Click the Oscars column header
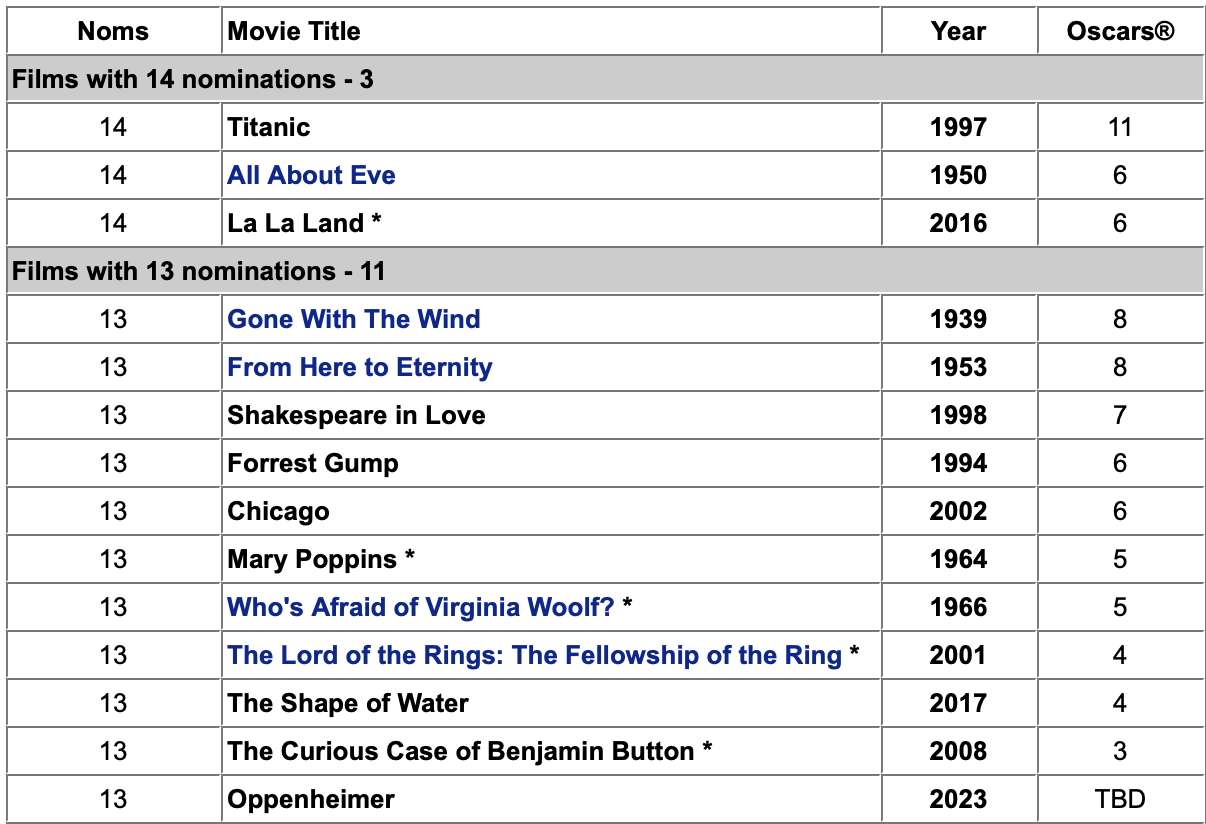Image resolution: width=1206 pixels, height=824 pixels. [x=1119, y=31]
